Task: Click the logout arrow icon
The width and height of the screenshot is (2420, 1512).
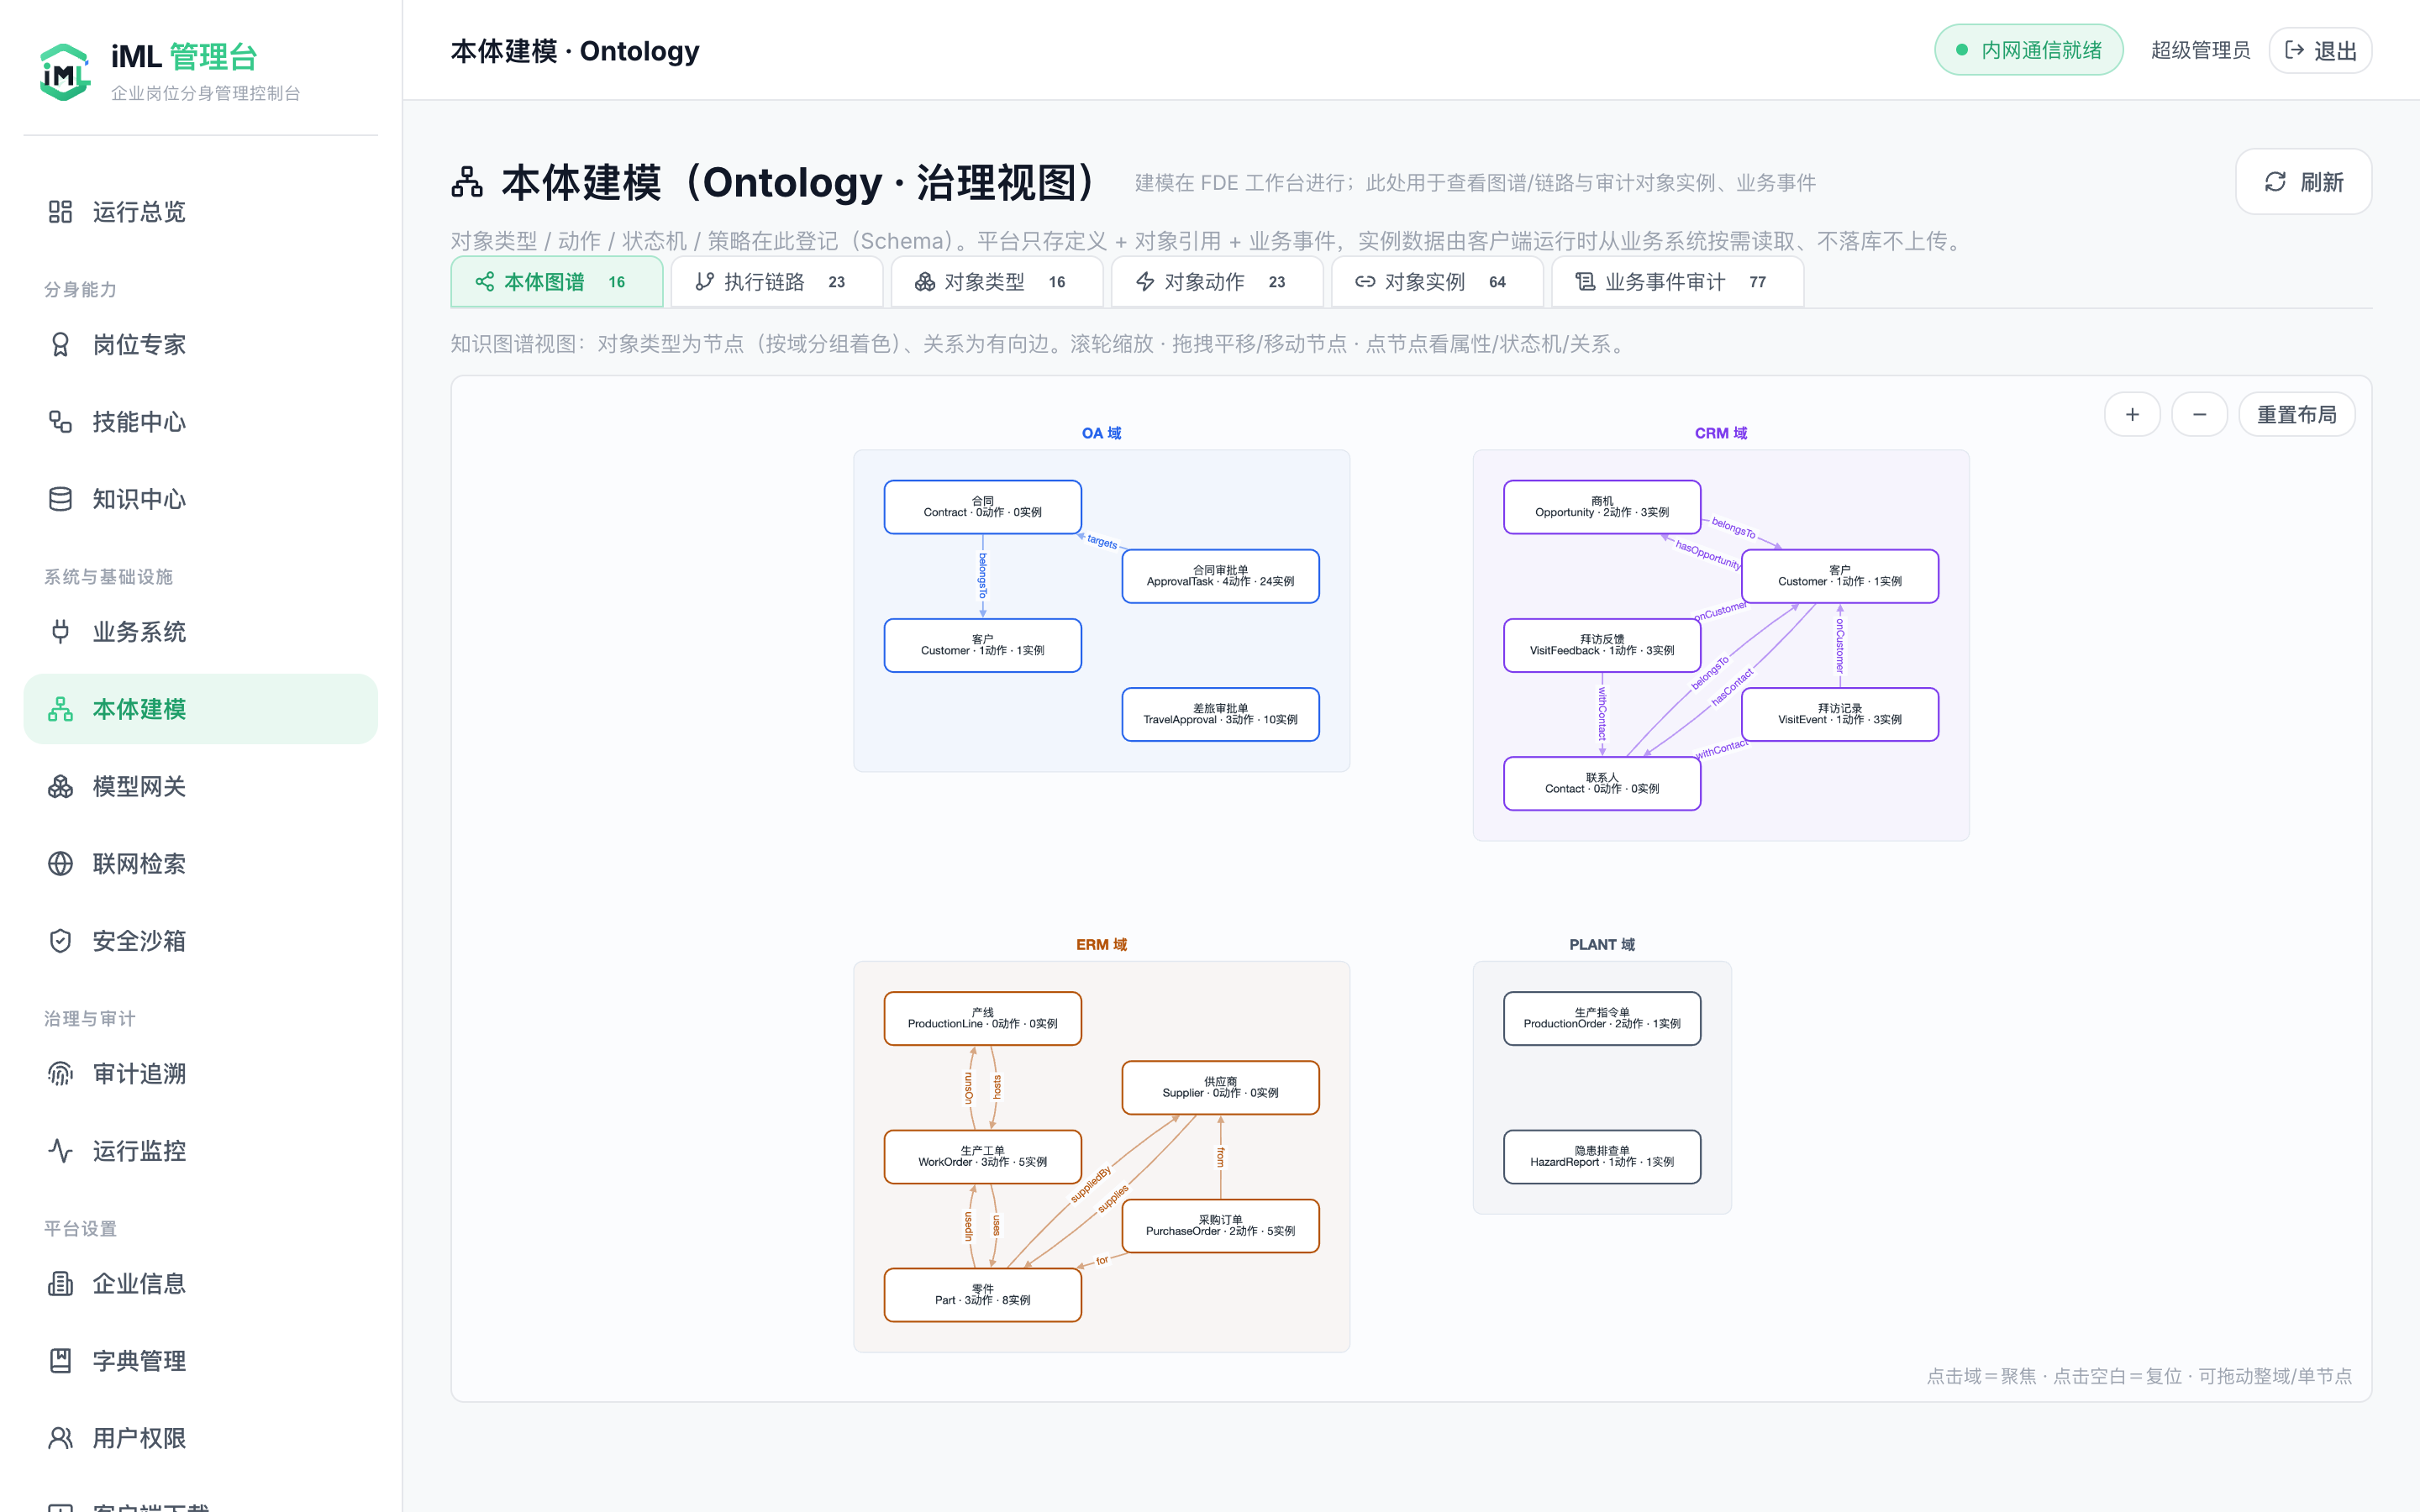Action: (2295, 50)
